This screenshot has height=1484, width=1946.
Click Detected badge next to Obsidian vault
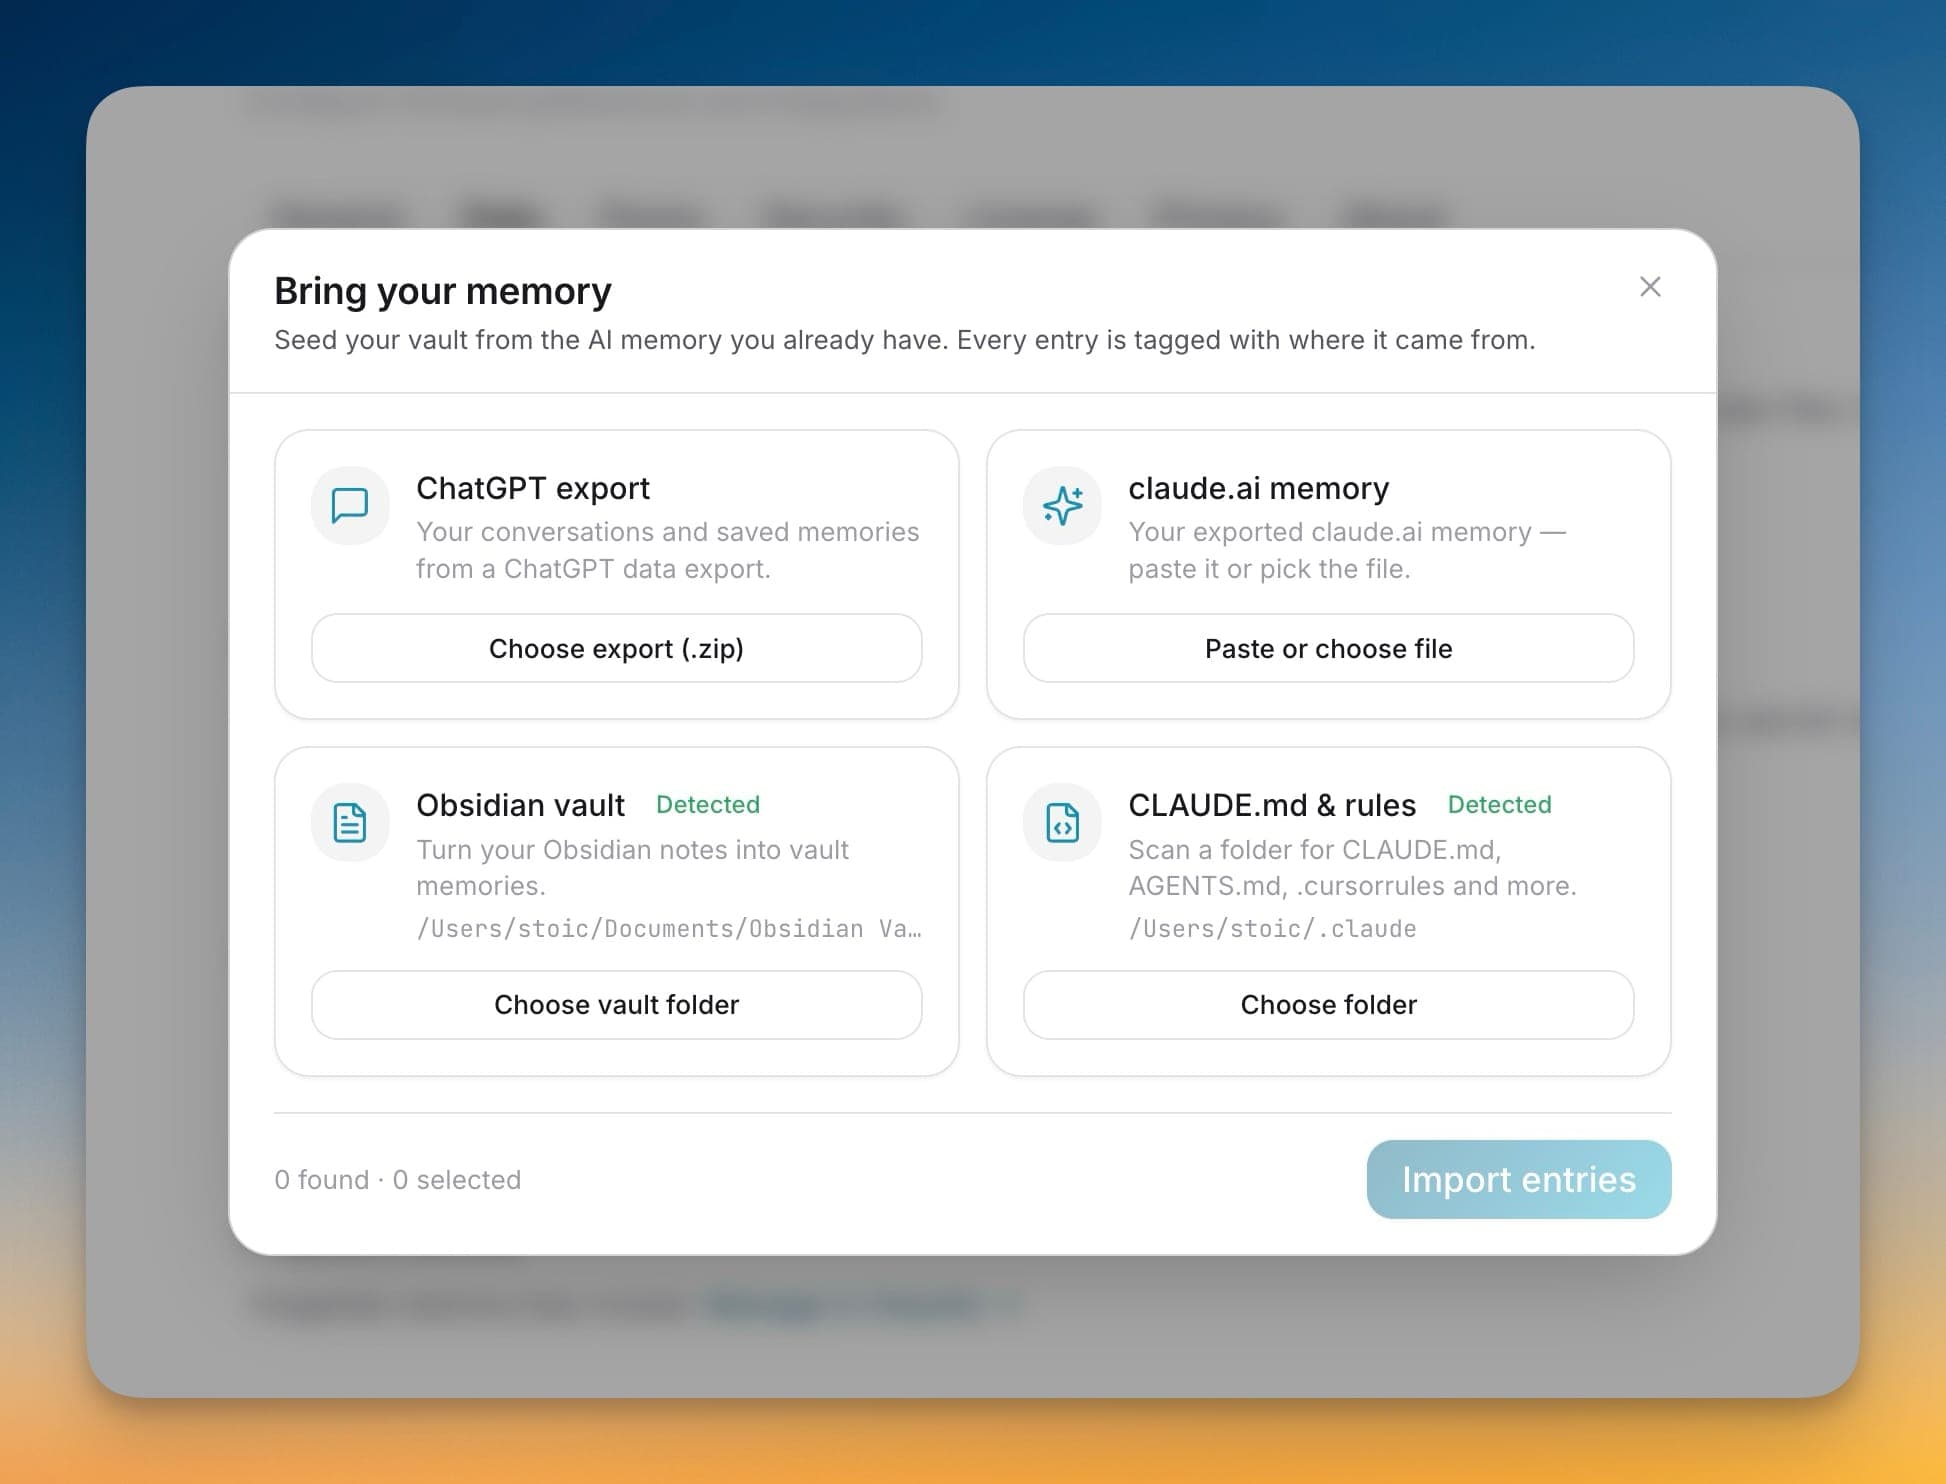(x=708, y=805)
